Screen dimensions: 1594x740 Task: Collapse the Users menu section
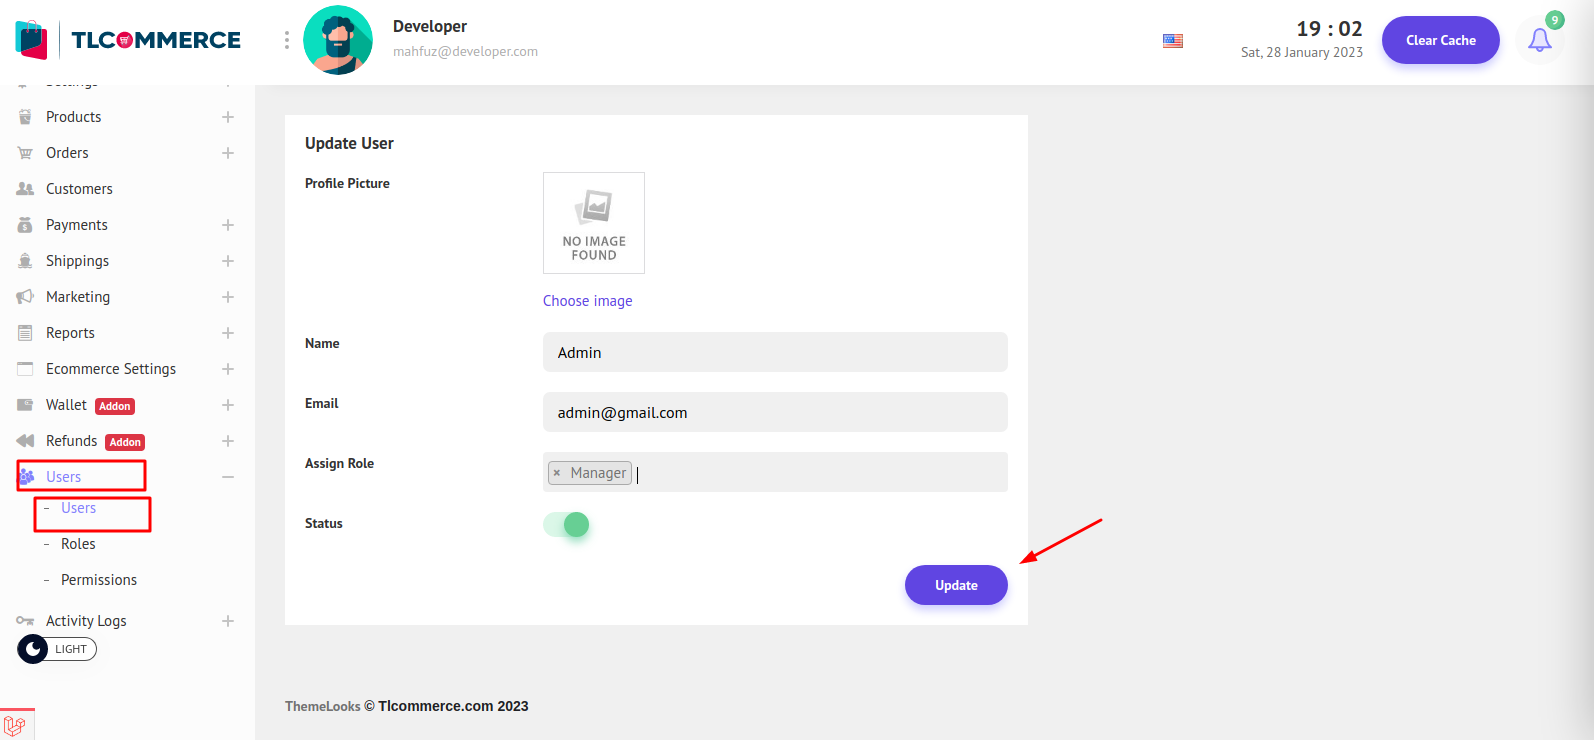[x=228, y=477]
